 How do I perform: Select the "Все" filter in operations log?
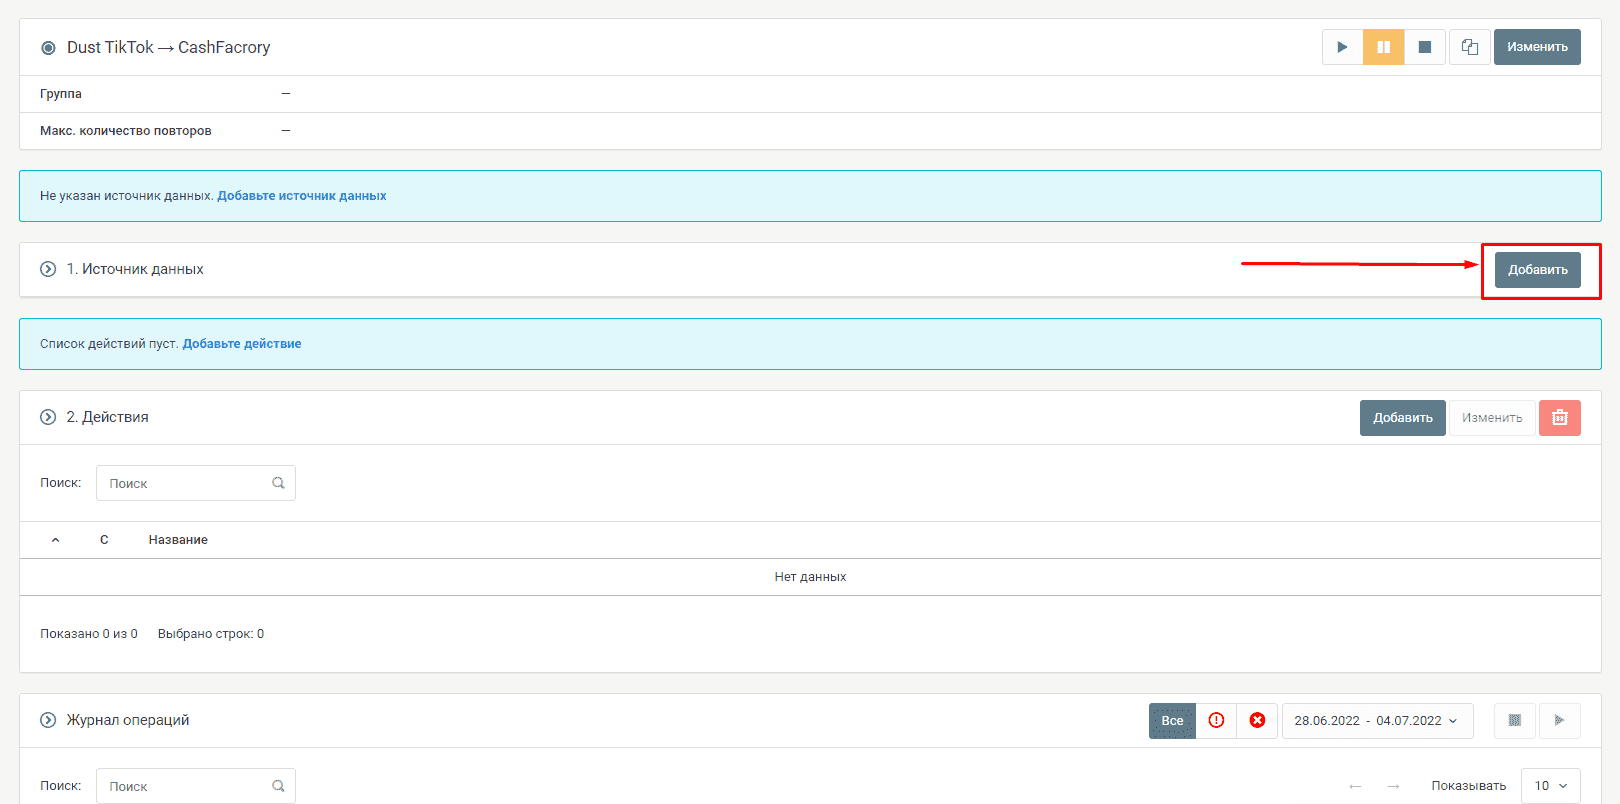[x=1172, y=720]
